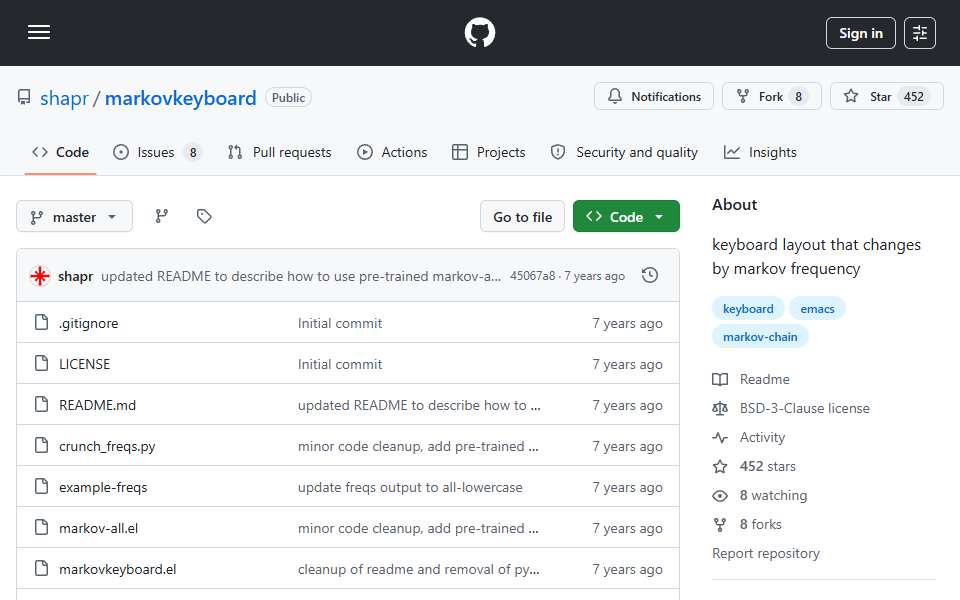960x600 pixels.
Task: Select the keyboard topic tag
Action: [x=748, y=309]
